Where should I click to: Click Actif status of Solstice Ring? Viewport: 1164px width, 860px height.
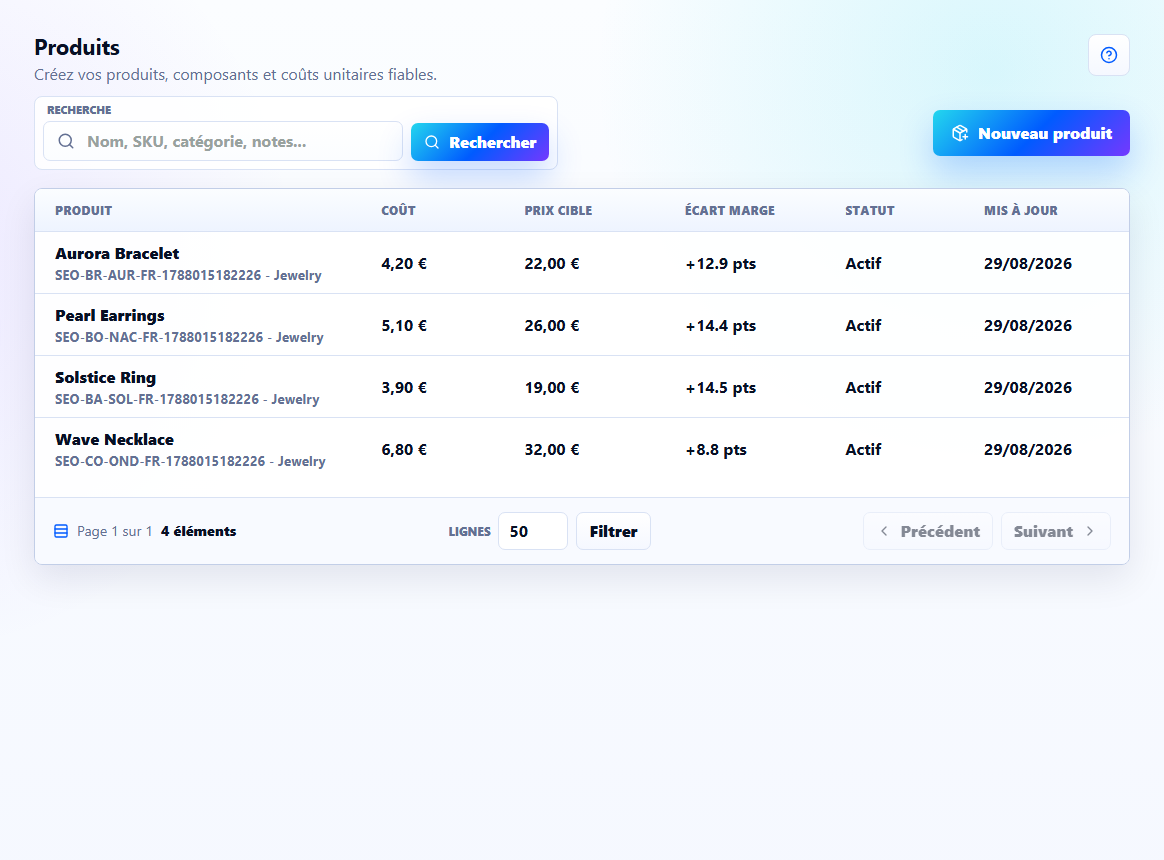863,388
